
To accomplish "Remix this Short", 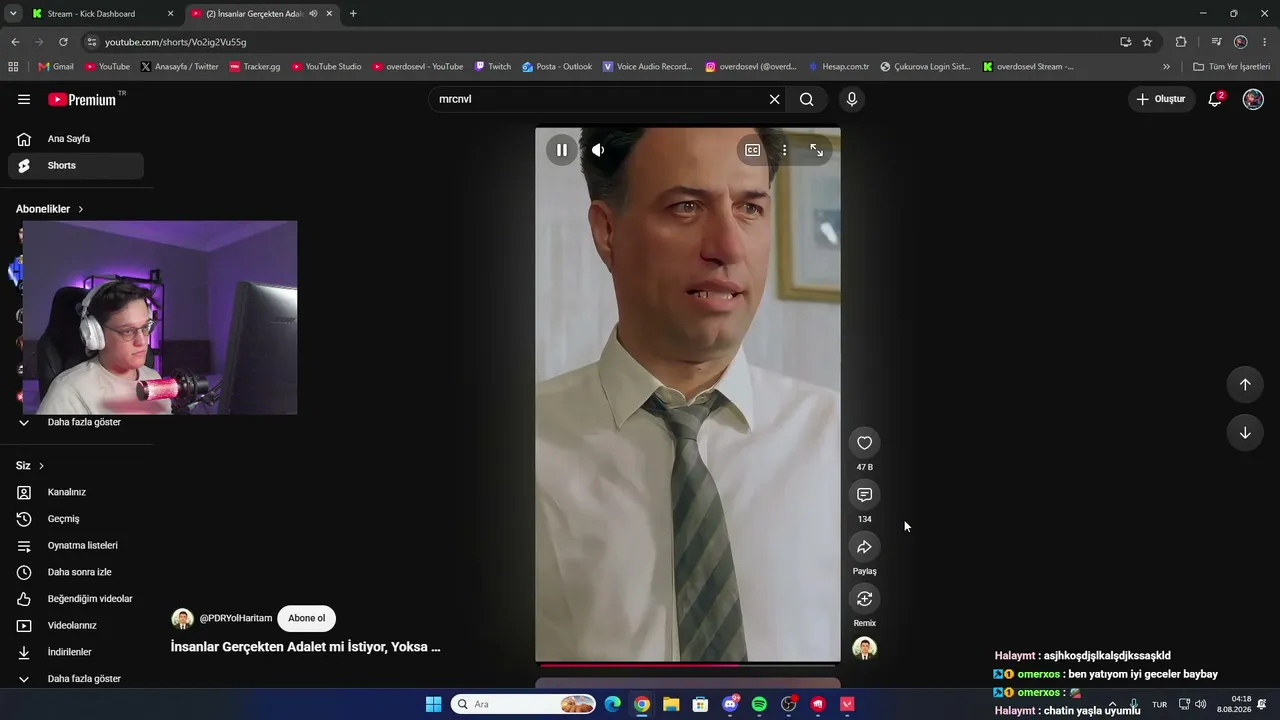I will 865,599.
